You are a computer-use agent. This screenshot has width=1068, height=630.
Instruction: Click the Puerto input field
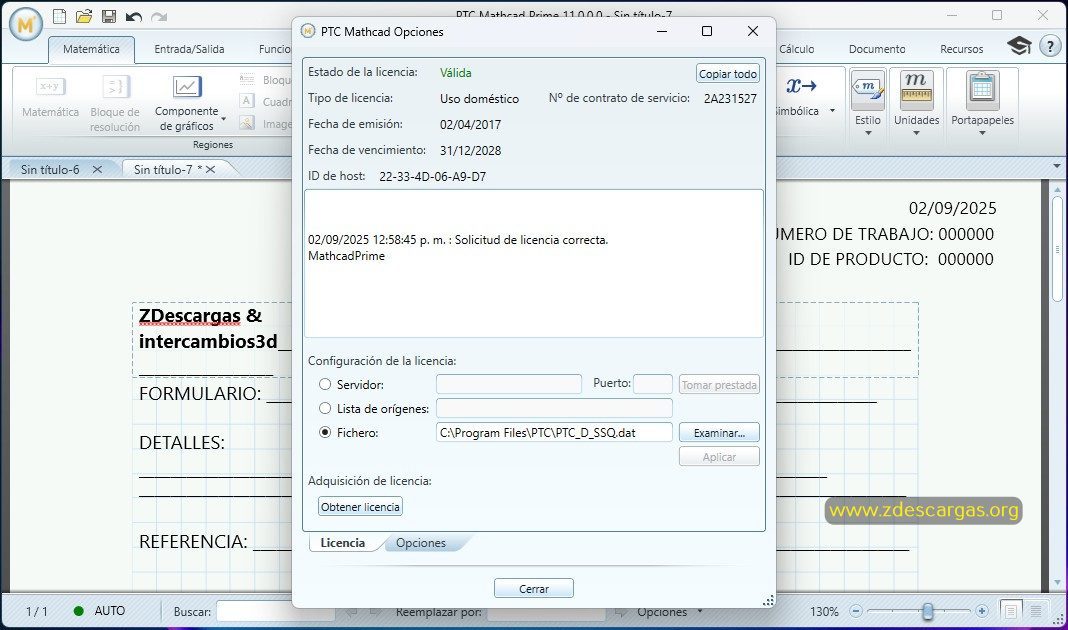tap(653, 384)
